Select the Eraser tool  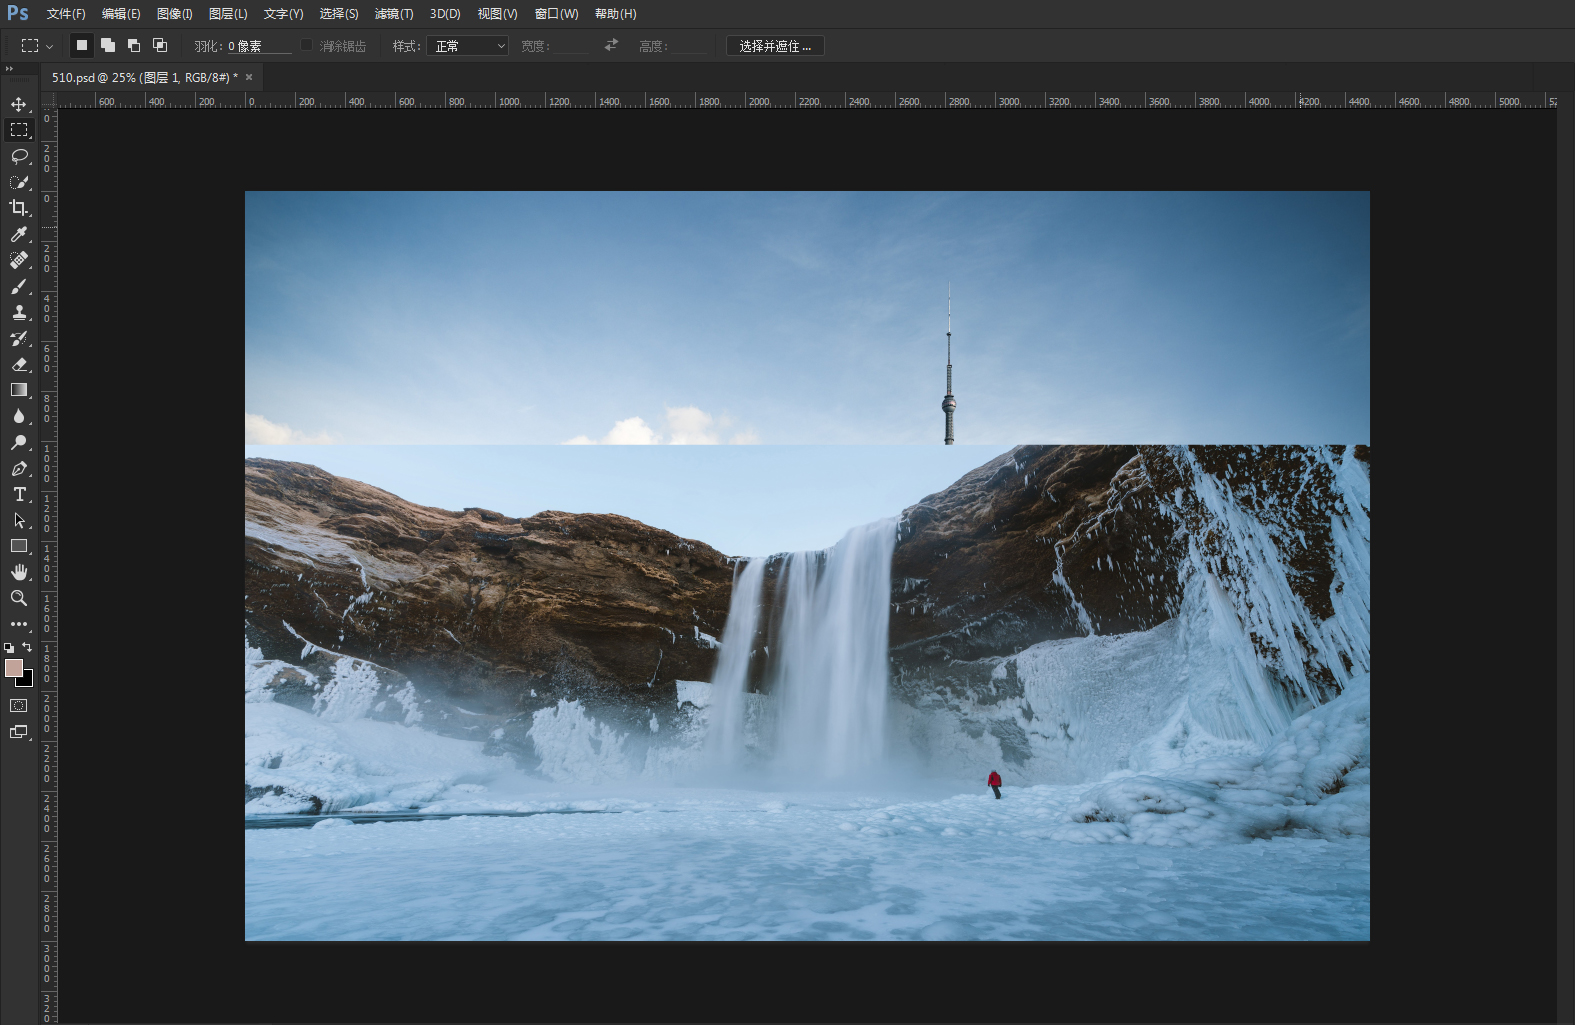coord(19,364)
